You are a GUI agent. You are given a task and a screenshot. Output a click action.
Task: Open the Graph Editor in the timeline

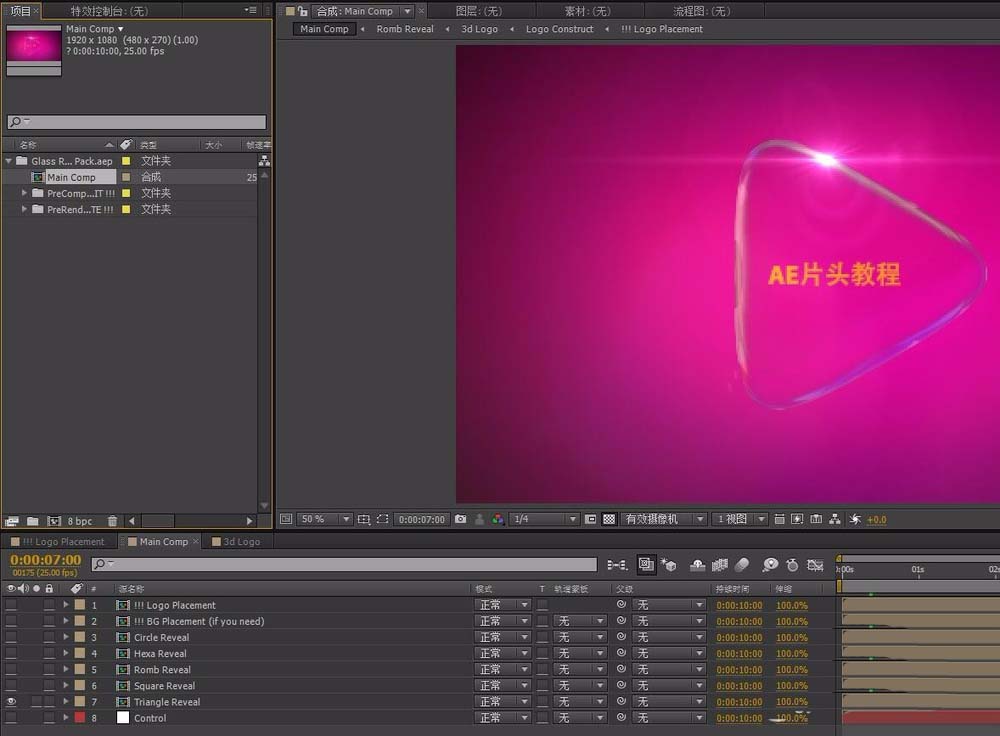[x=815, y=565]
